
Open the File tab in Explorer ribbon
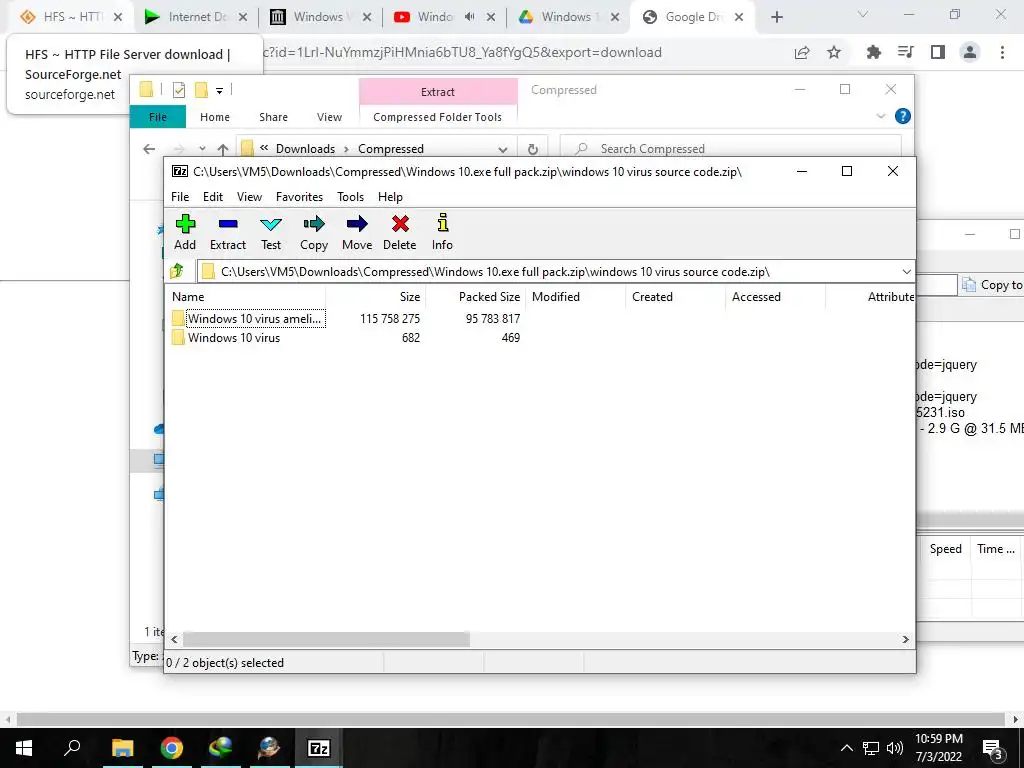pyautogui.click(x=157, y=117)
